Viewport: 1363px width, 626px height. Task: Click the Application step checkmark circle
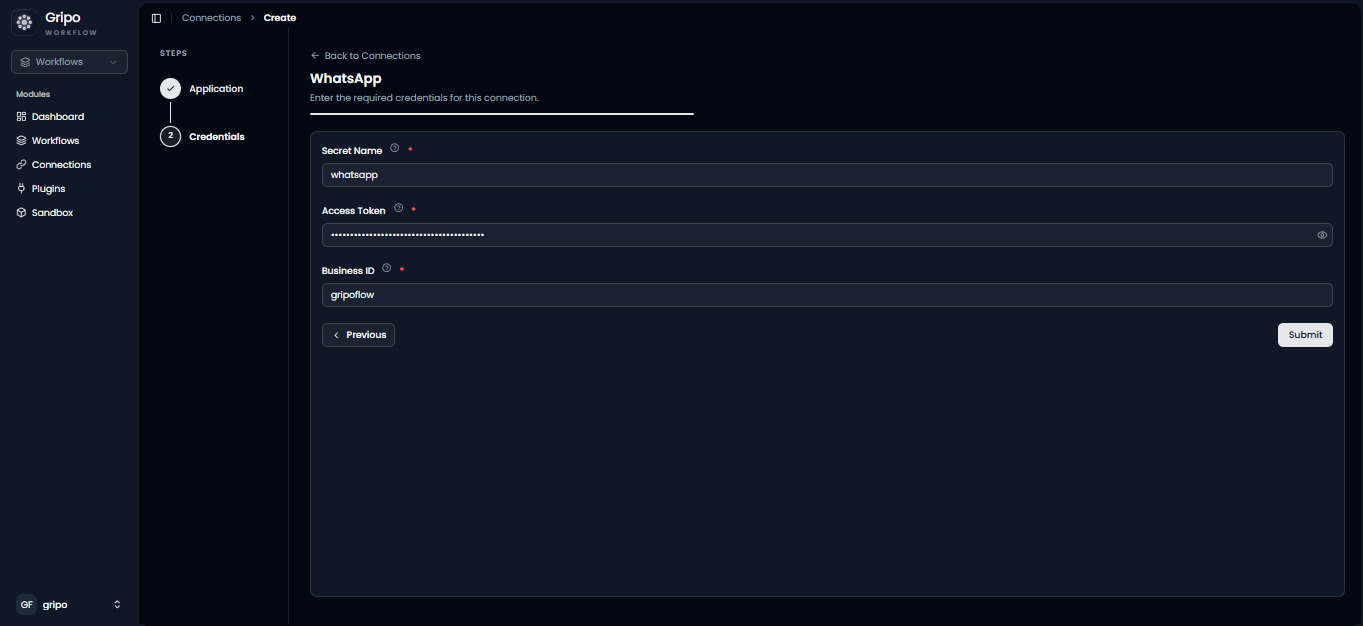(170, 89)
